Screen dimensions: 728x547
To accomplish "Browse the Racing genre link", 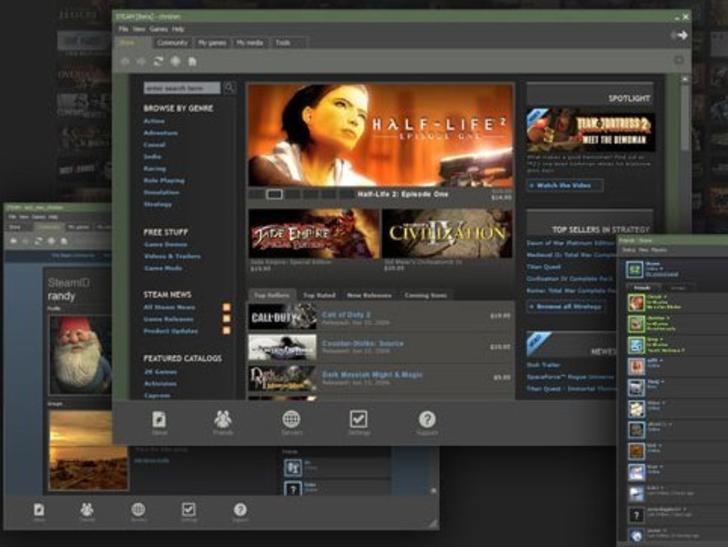I will tap(155, 169).
